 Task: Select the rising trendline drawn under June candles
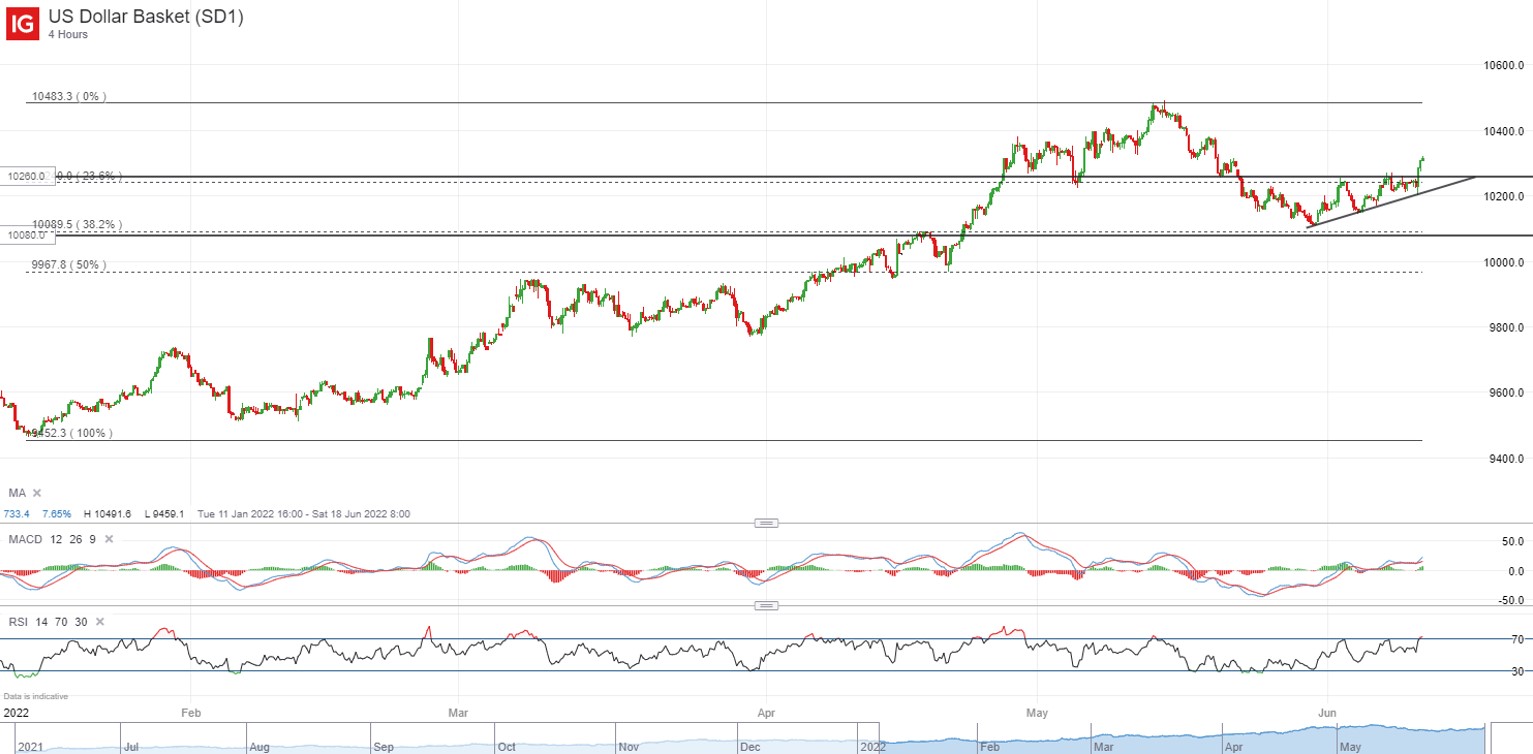1390,202
